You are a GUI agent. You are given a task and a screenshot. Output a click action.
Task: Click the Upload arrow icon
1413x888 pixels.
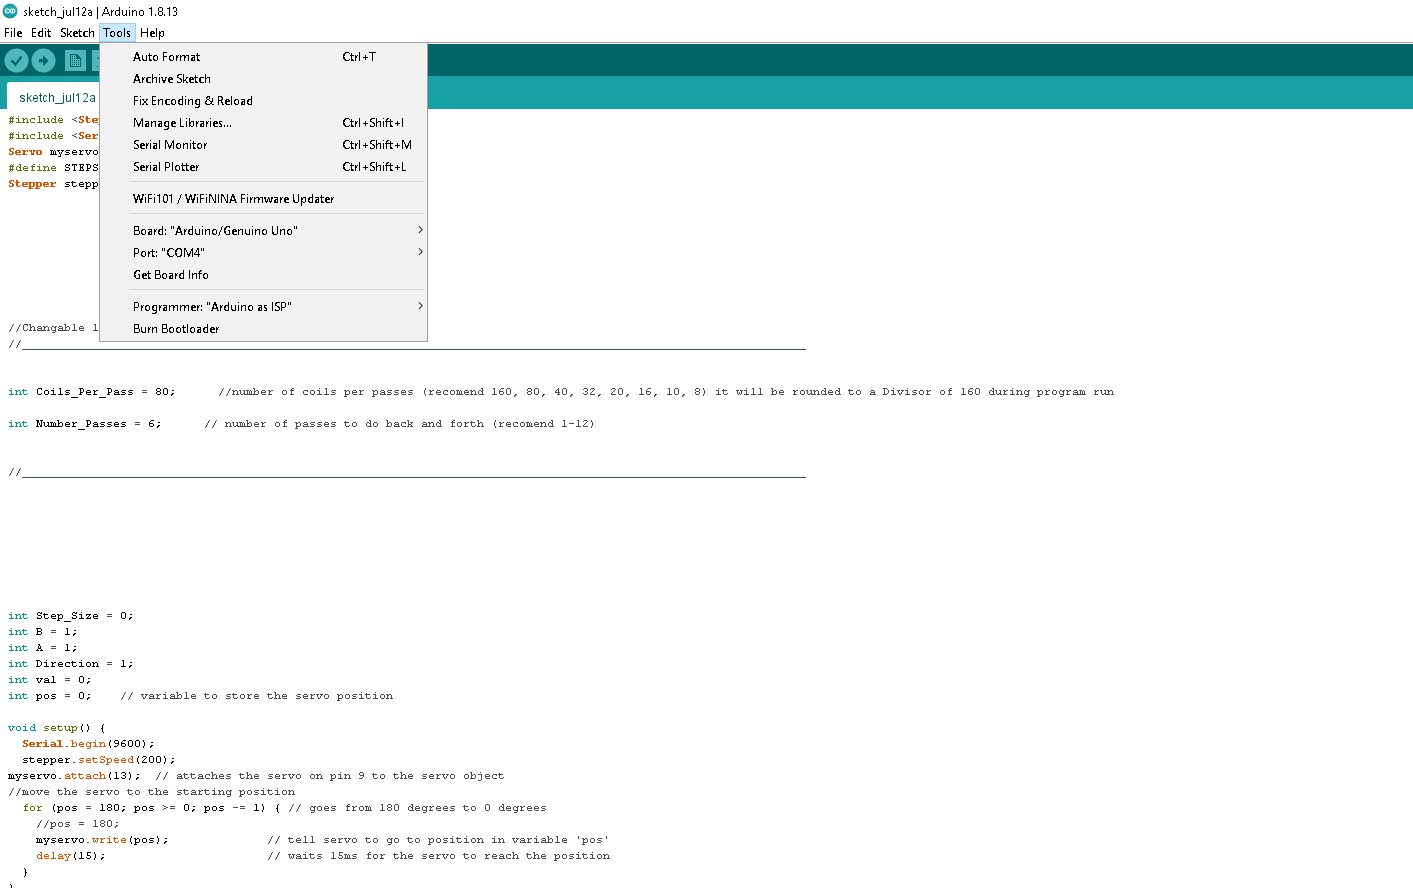pyautogui.click(x=43, y=60)
